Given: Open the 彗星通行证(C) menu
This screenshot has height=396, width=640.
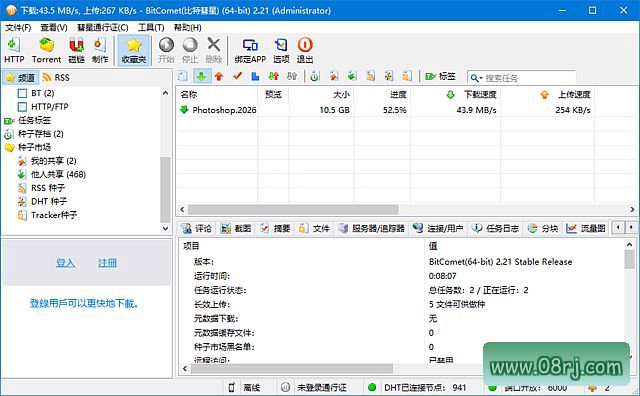Looking at the screenshot, I should (x=103, y=27).
